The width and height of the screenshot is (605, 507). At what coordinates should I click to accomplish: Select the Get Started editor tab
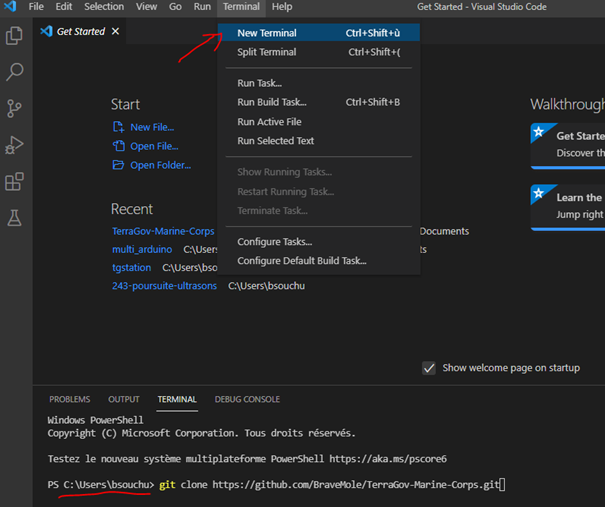pyautogui.click(x=79, y=31)
